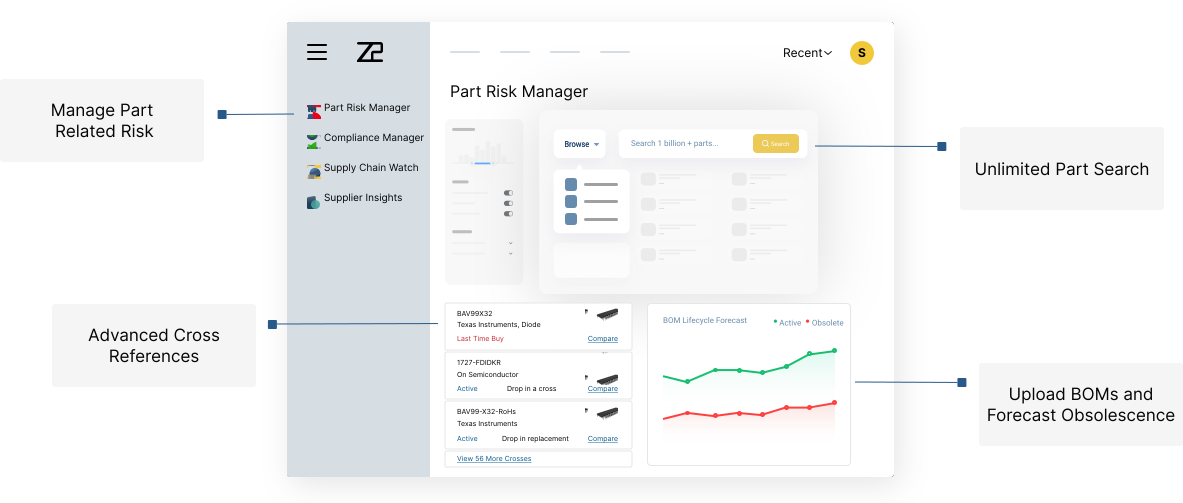The image size is (1183, 503).
Task: Click the 1727-FDIDKR chip thumbnail
Action: coord(607,379)
